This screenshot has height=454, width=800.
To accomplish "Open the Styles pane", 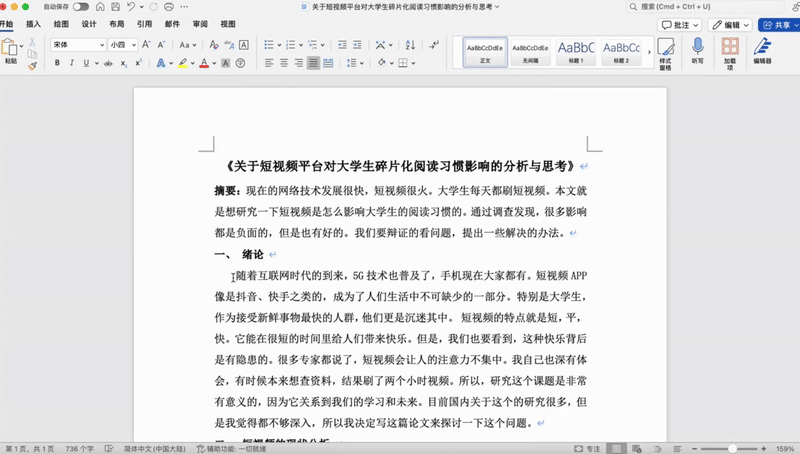I will tap(665, 54).
